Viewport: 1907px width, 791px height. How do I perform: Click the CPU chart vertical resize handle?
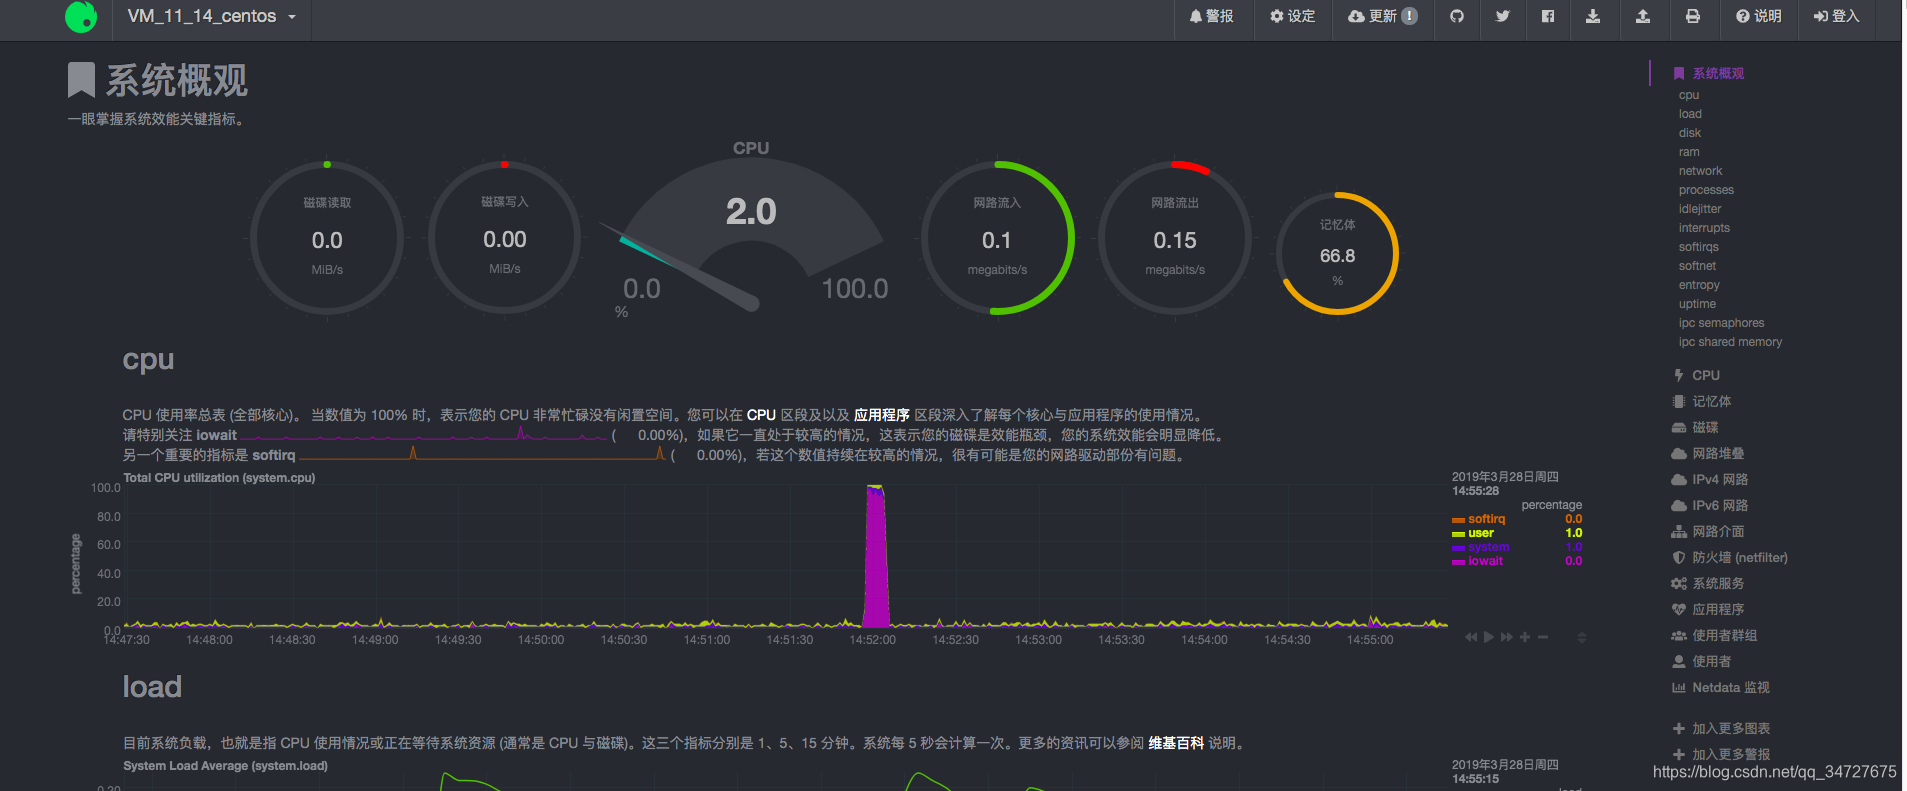point(1582,637)
